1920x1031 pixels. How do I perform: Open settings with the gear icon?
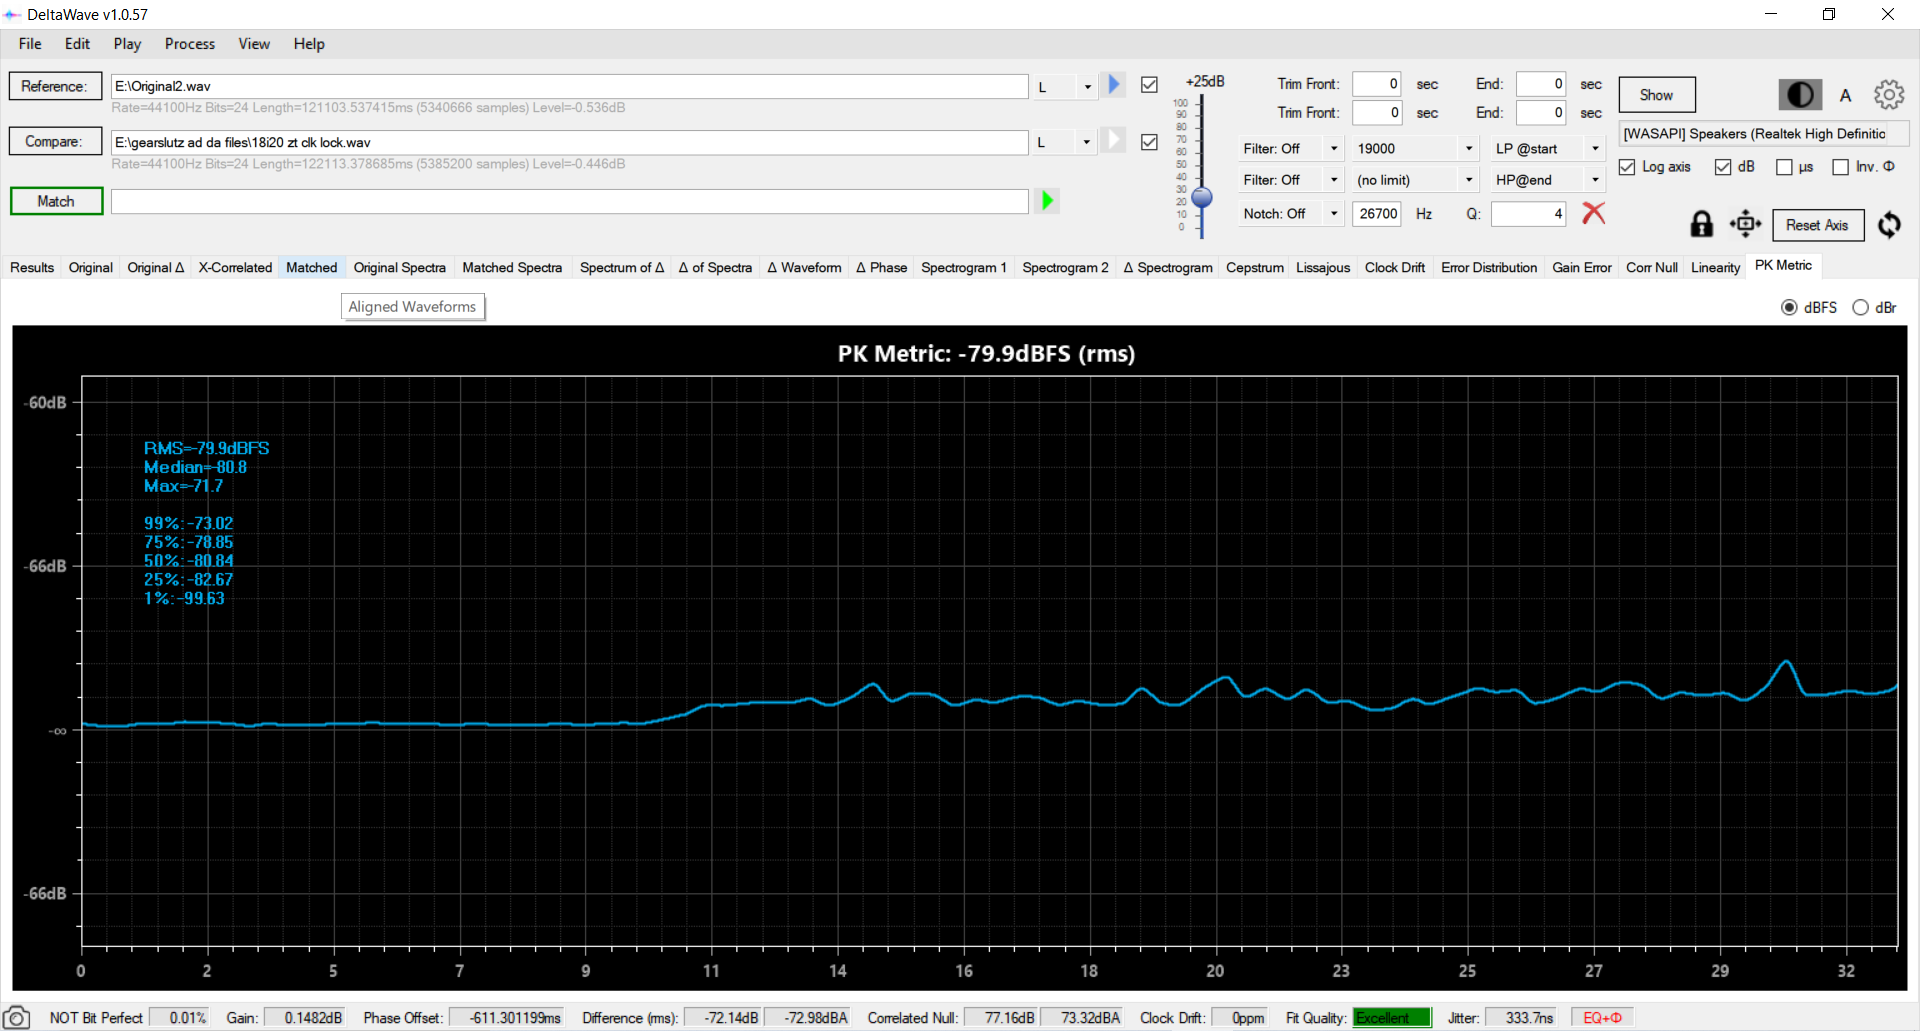click(1889, 95)
